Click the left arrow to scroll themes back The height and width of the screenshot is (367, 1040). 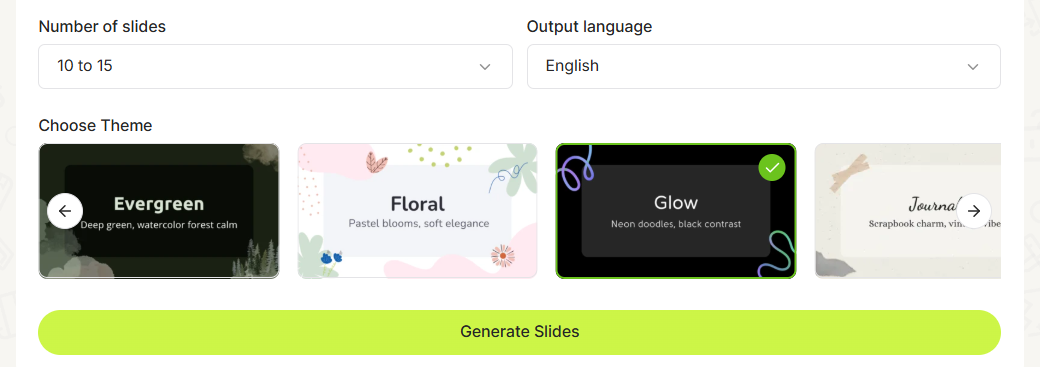(65, 211)
